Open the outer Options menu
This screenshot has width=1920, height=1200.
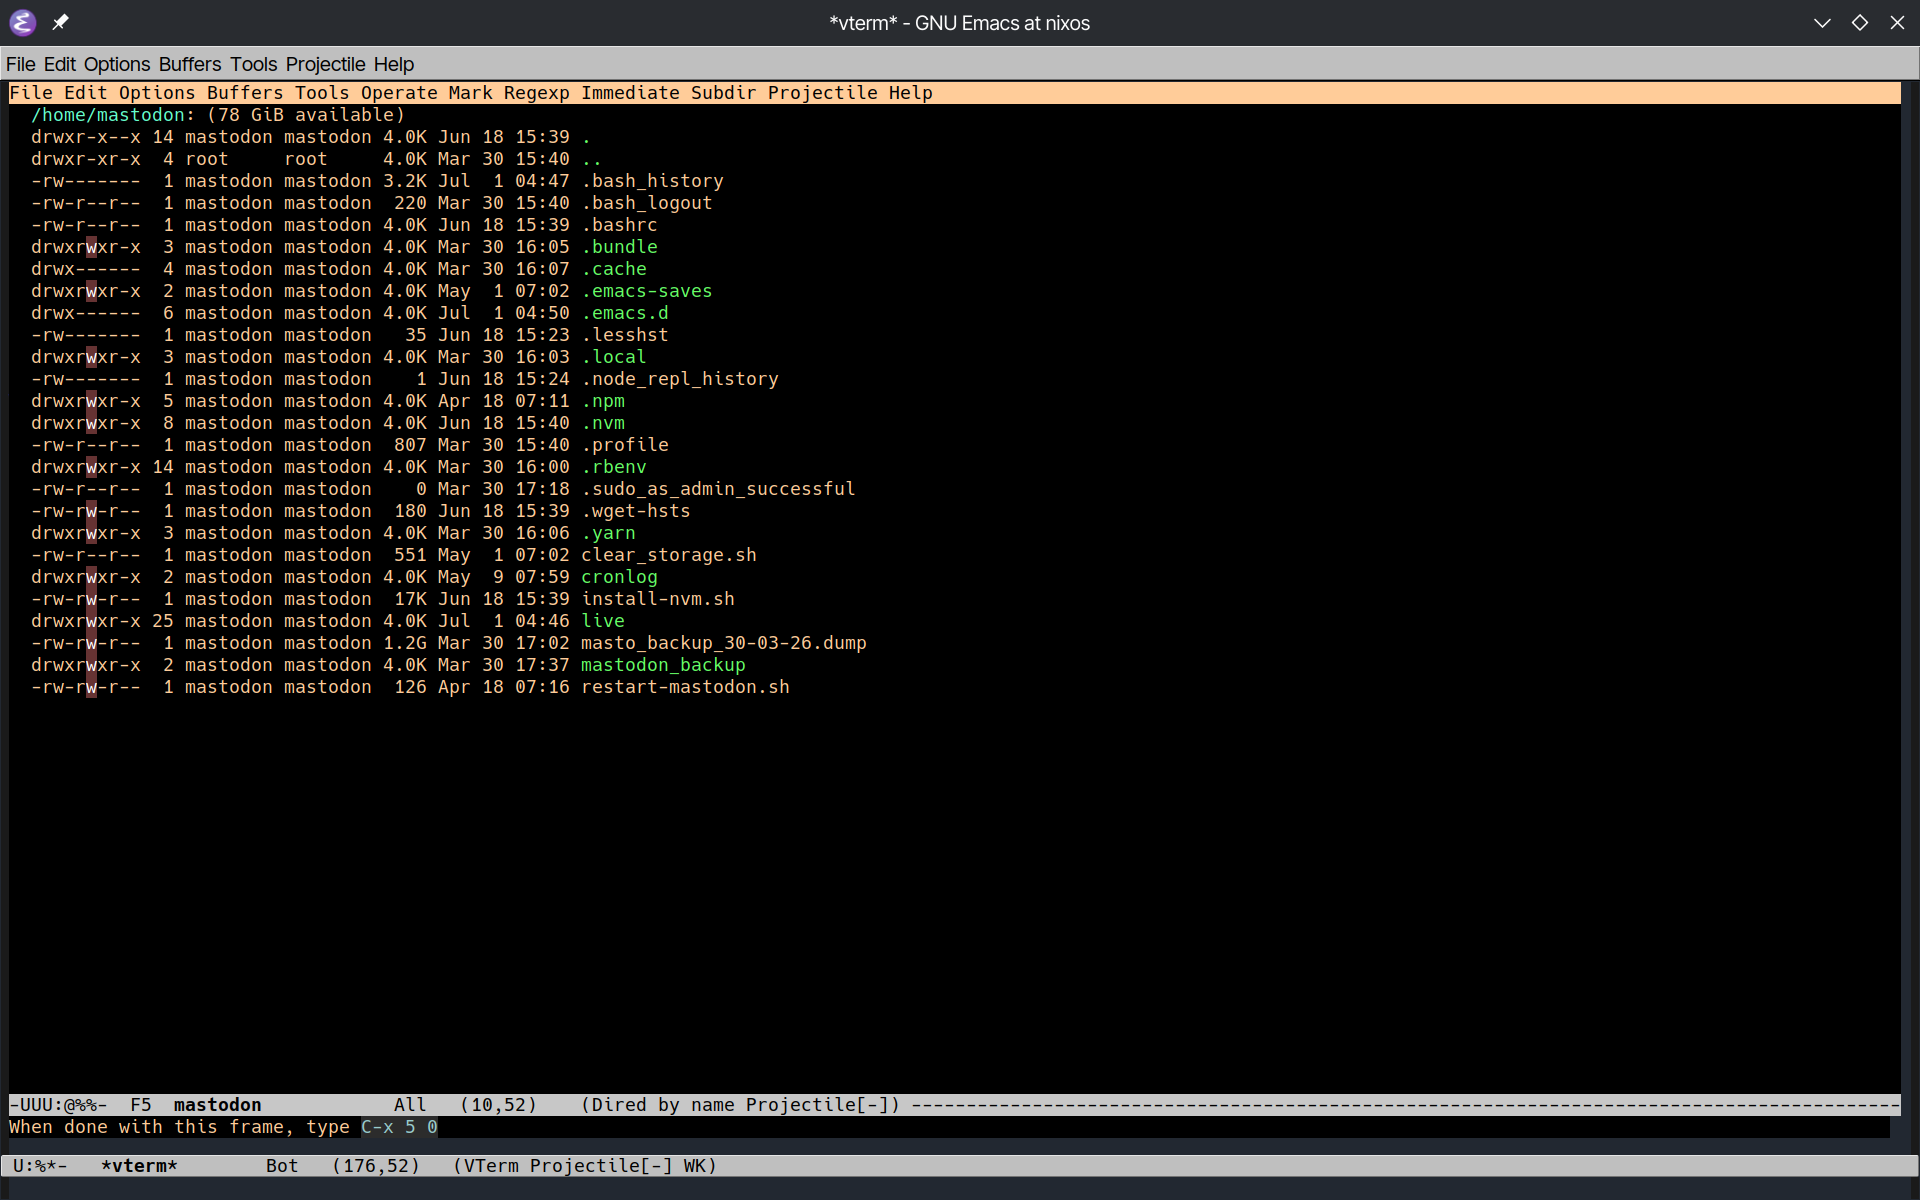click(117, 64)
